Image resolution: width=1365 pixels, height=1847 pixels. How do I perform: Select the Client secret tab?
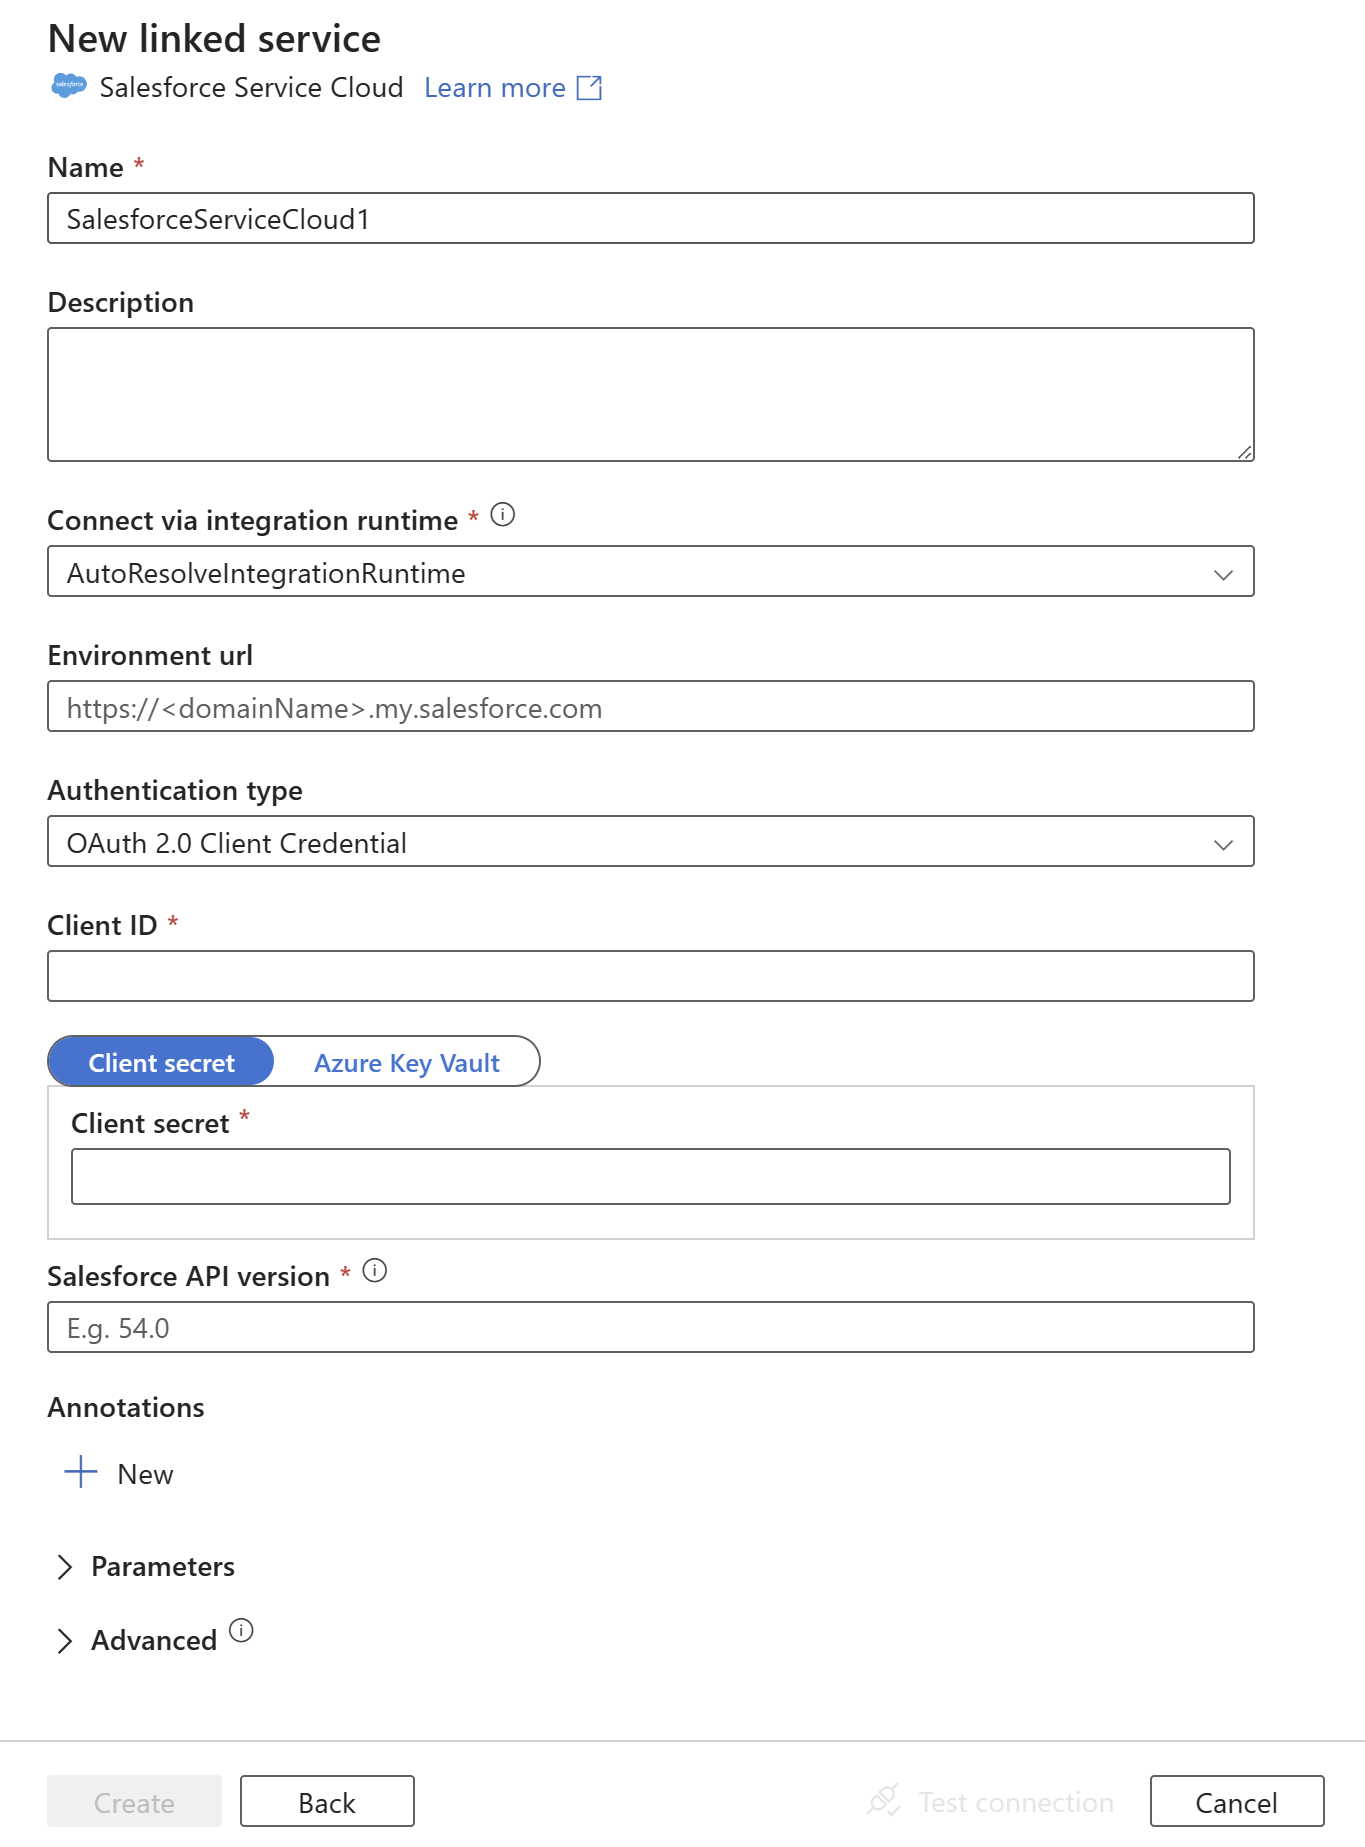[160, 1062]
